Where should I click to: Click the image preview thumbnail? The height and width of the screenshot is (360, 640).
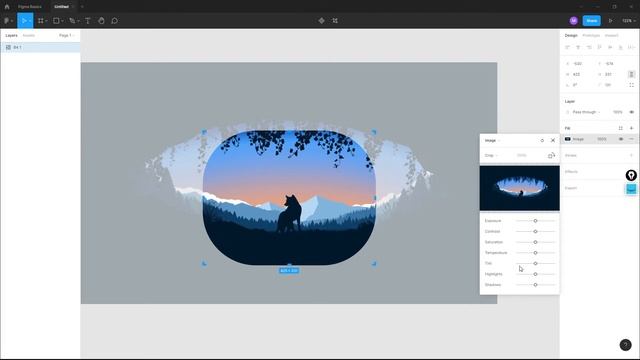520,188
